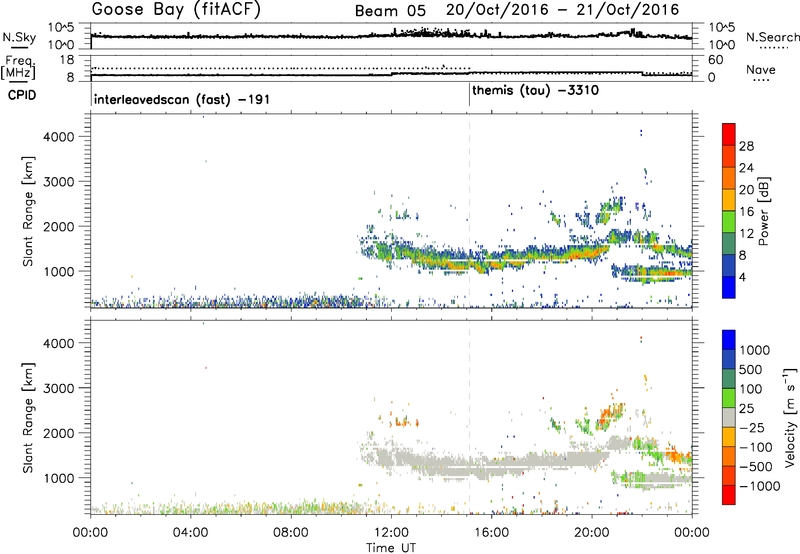Click the 'Nave' legend label
800x554 pixels.
(x=761, y=70)
